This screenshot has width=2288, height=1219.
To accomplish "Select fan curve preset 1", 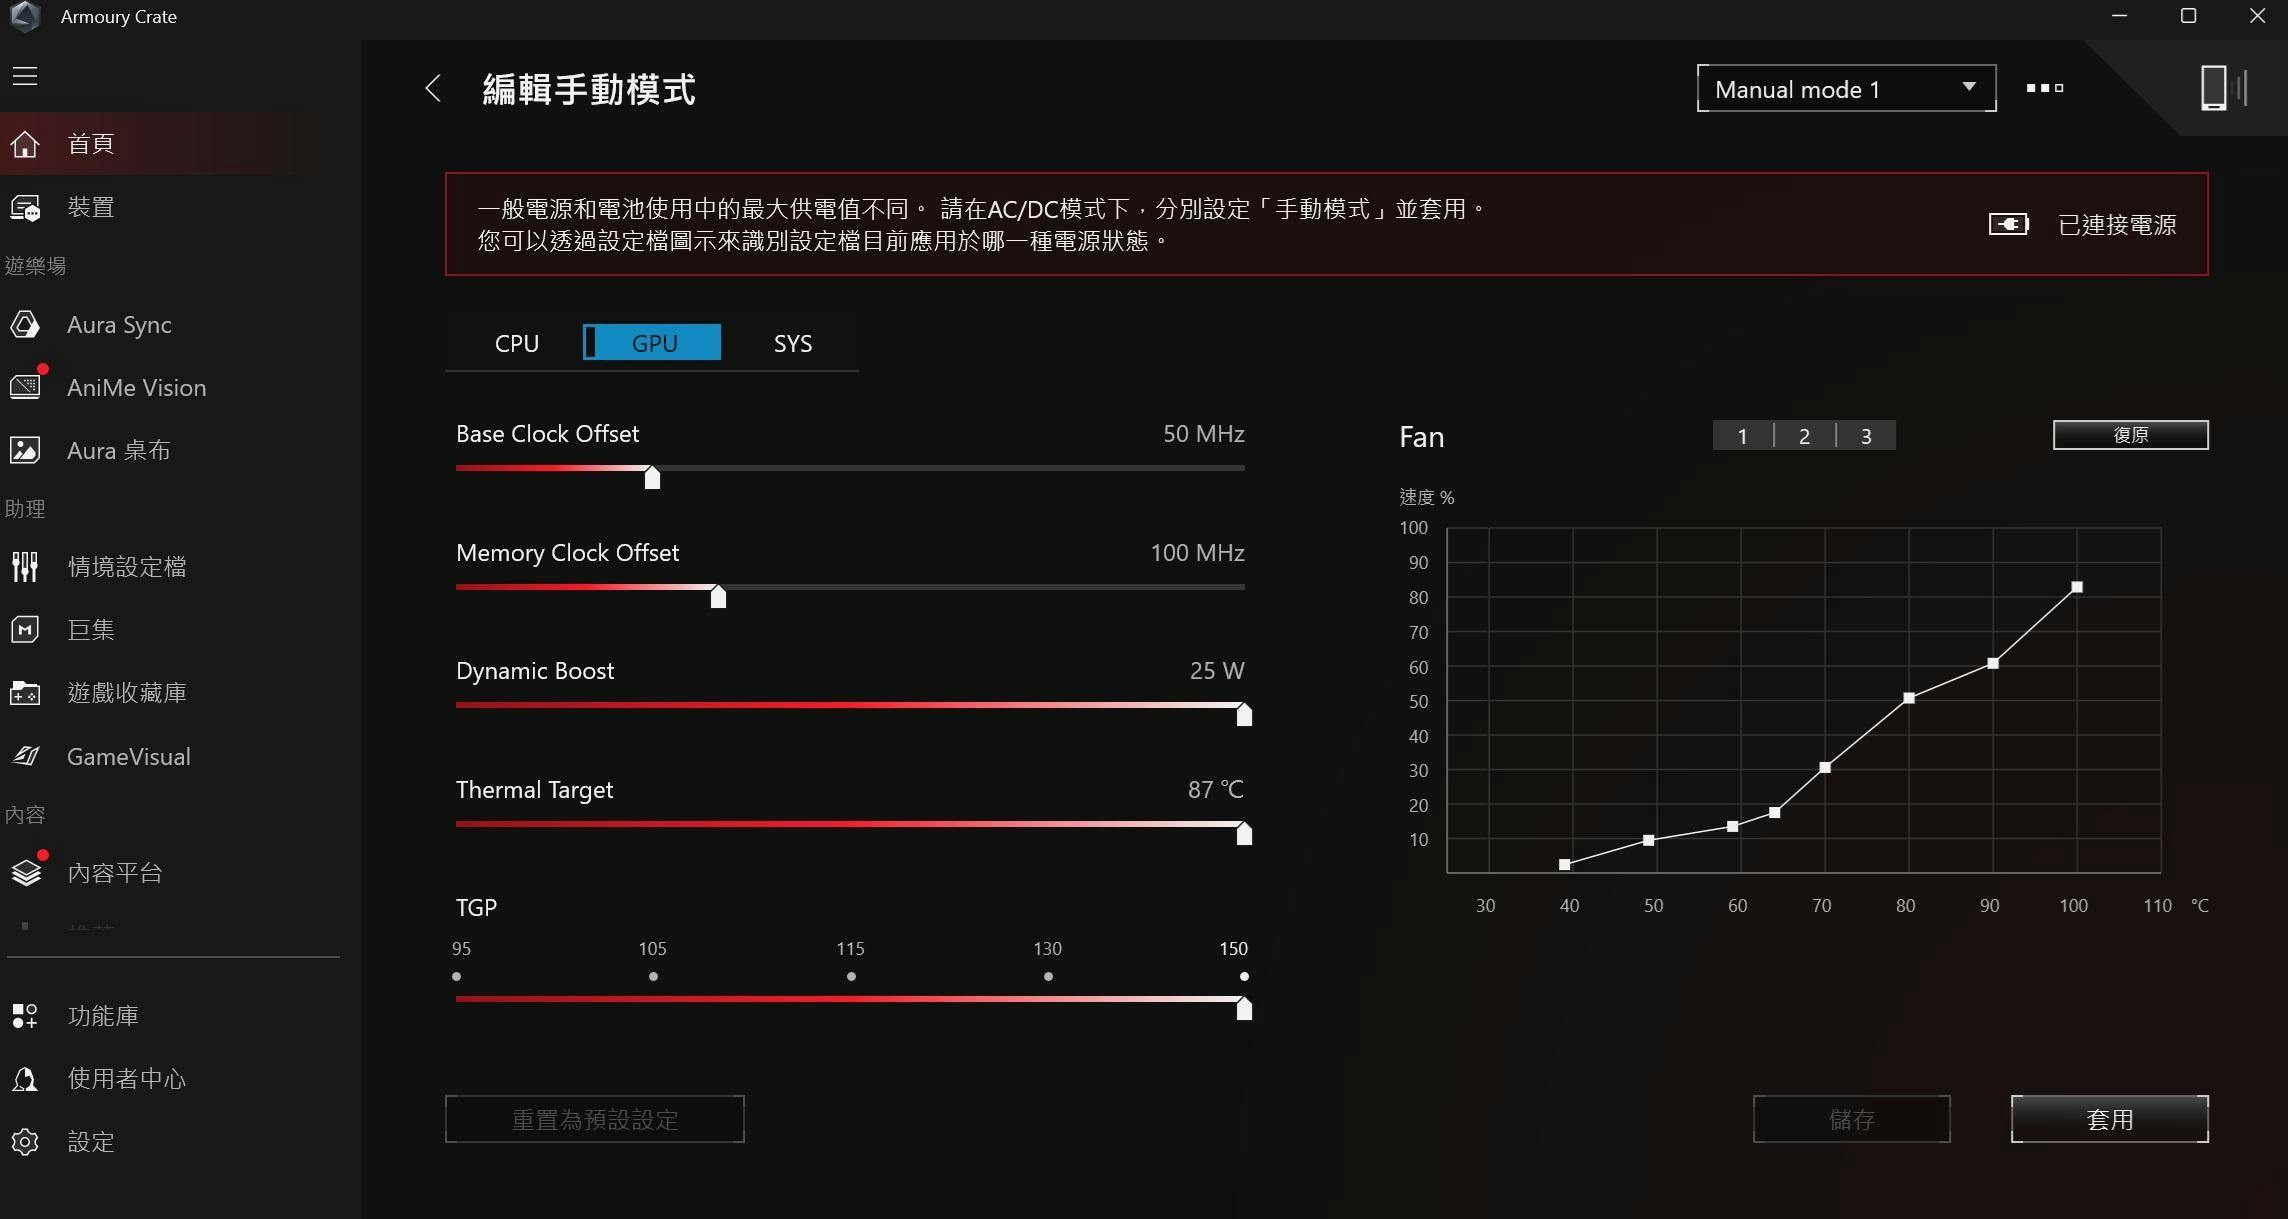I will pyautogui.click(x=1742, y=436).
